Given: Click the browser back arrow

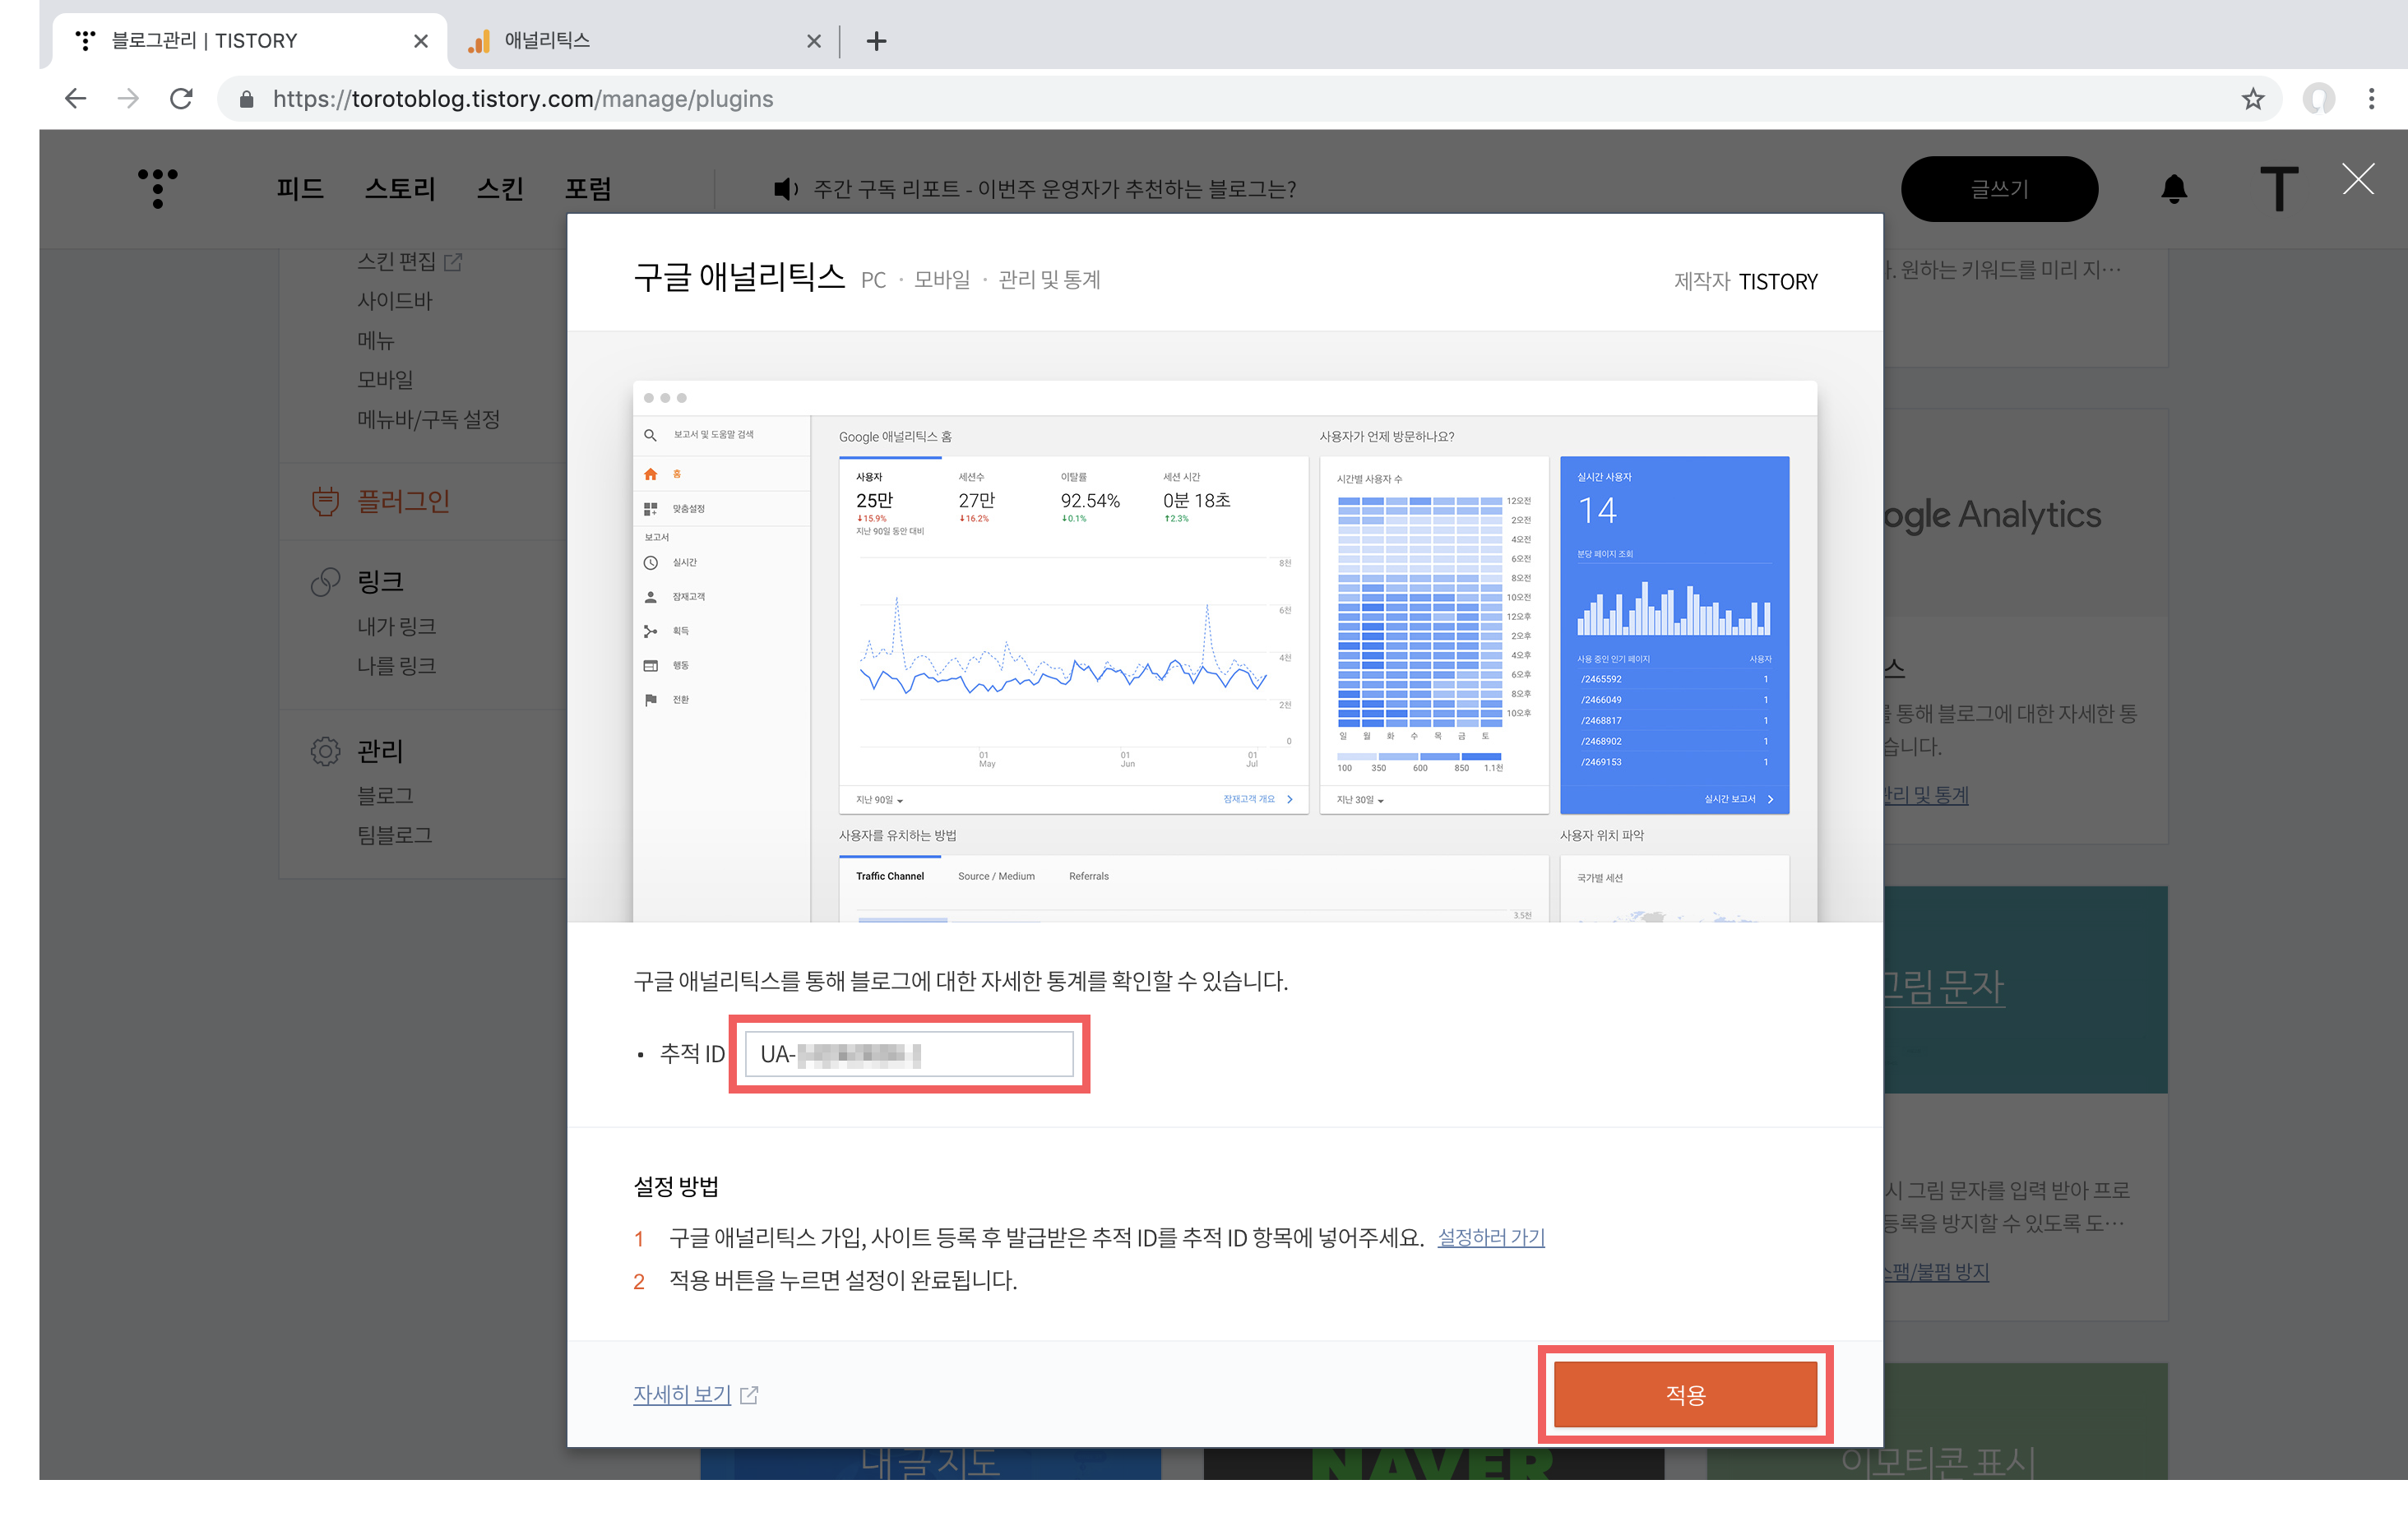Looking at the screenshot, I should pos(75,98).
